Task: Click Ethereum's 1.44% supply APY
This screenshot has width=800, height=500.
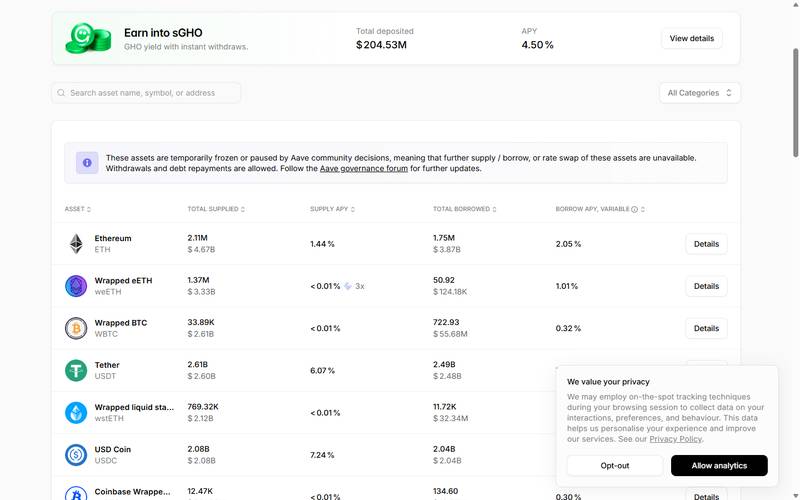Action: (x=322, y=244)
